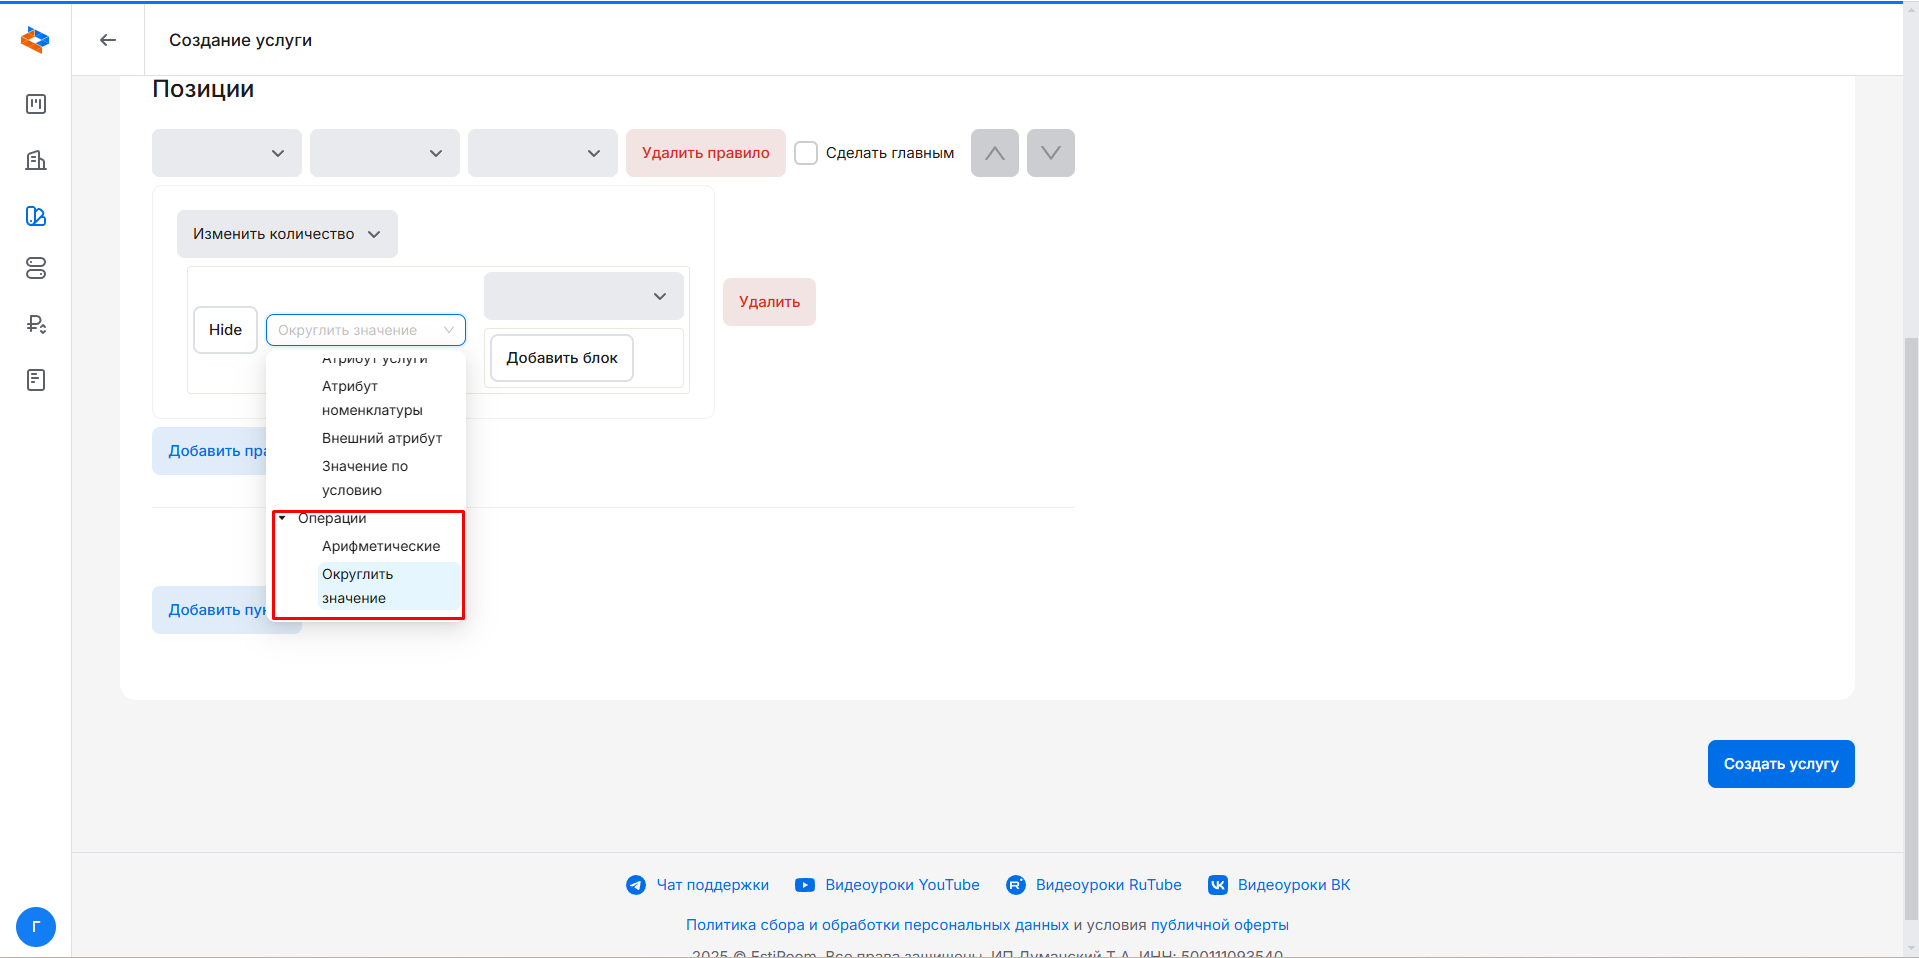
Task: Open the document sidebar icon
Action: pos(36,380)
